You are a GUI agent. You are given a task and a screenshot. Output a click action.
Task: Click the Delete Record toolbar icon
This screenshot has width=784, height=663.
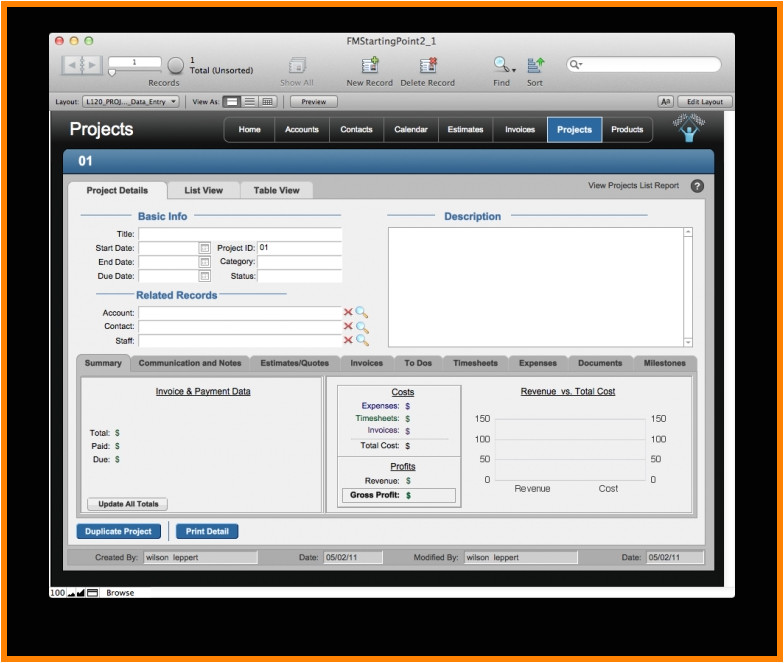(428, 65)
